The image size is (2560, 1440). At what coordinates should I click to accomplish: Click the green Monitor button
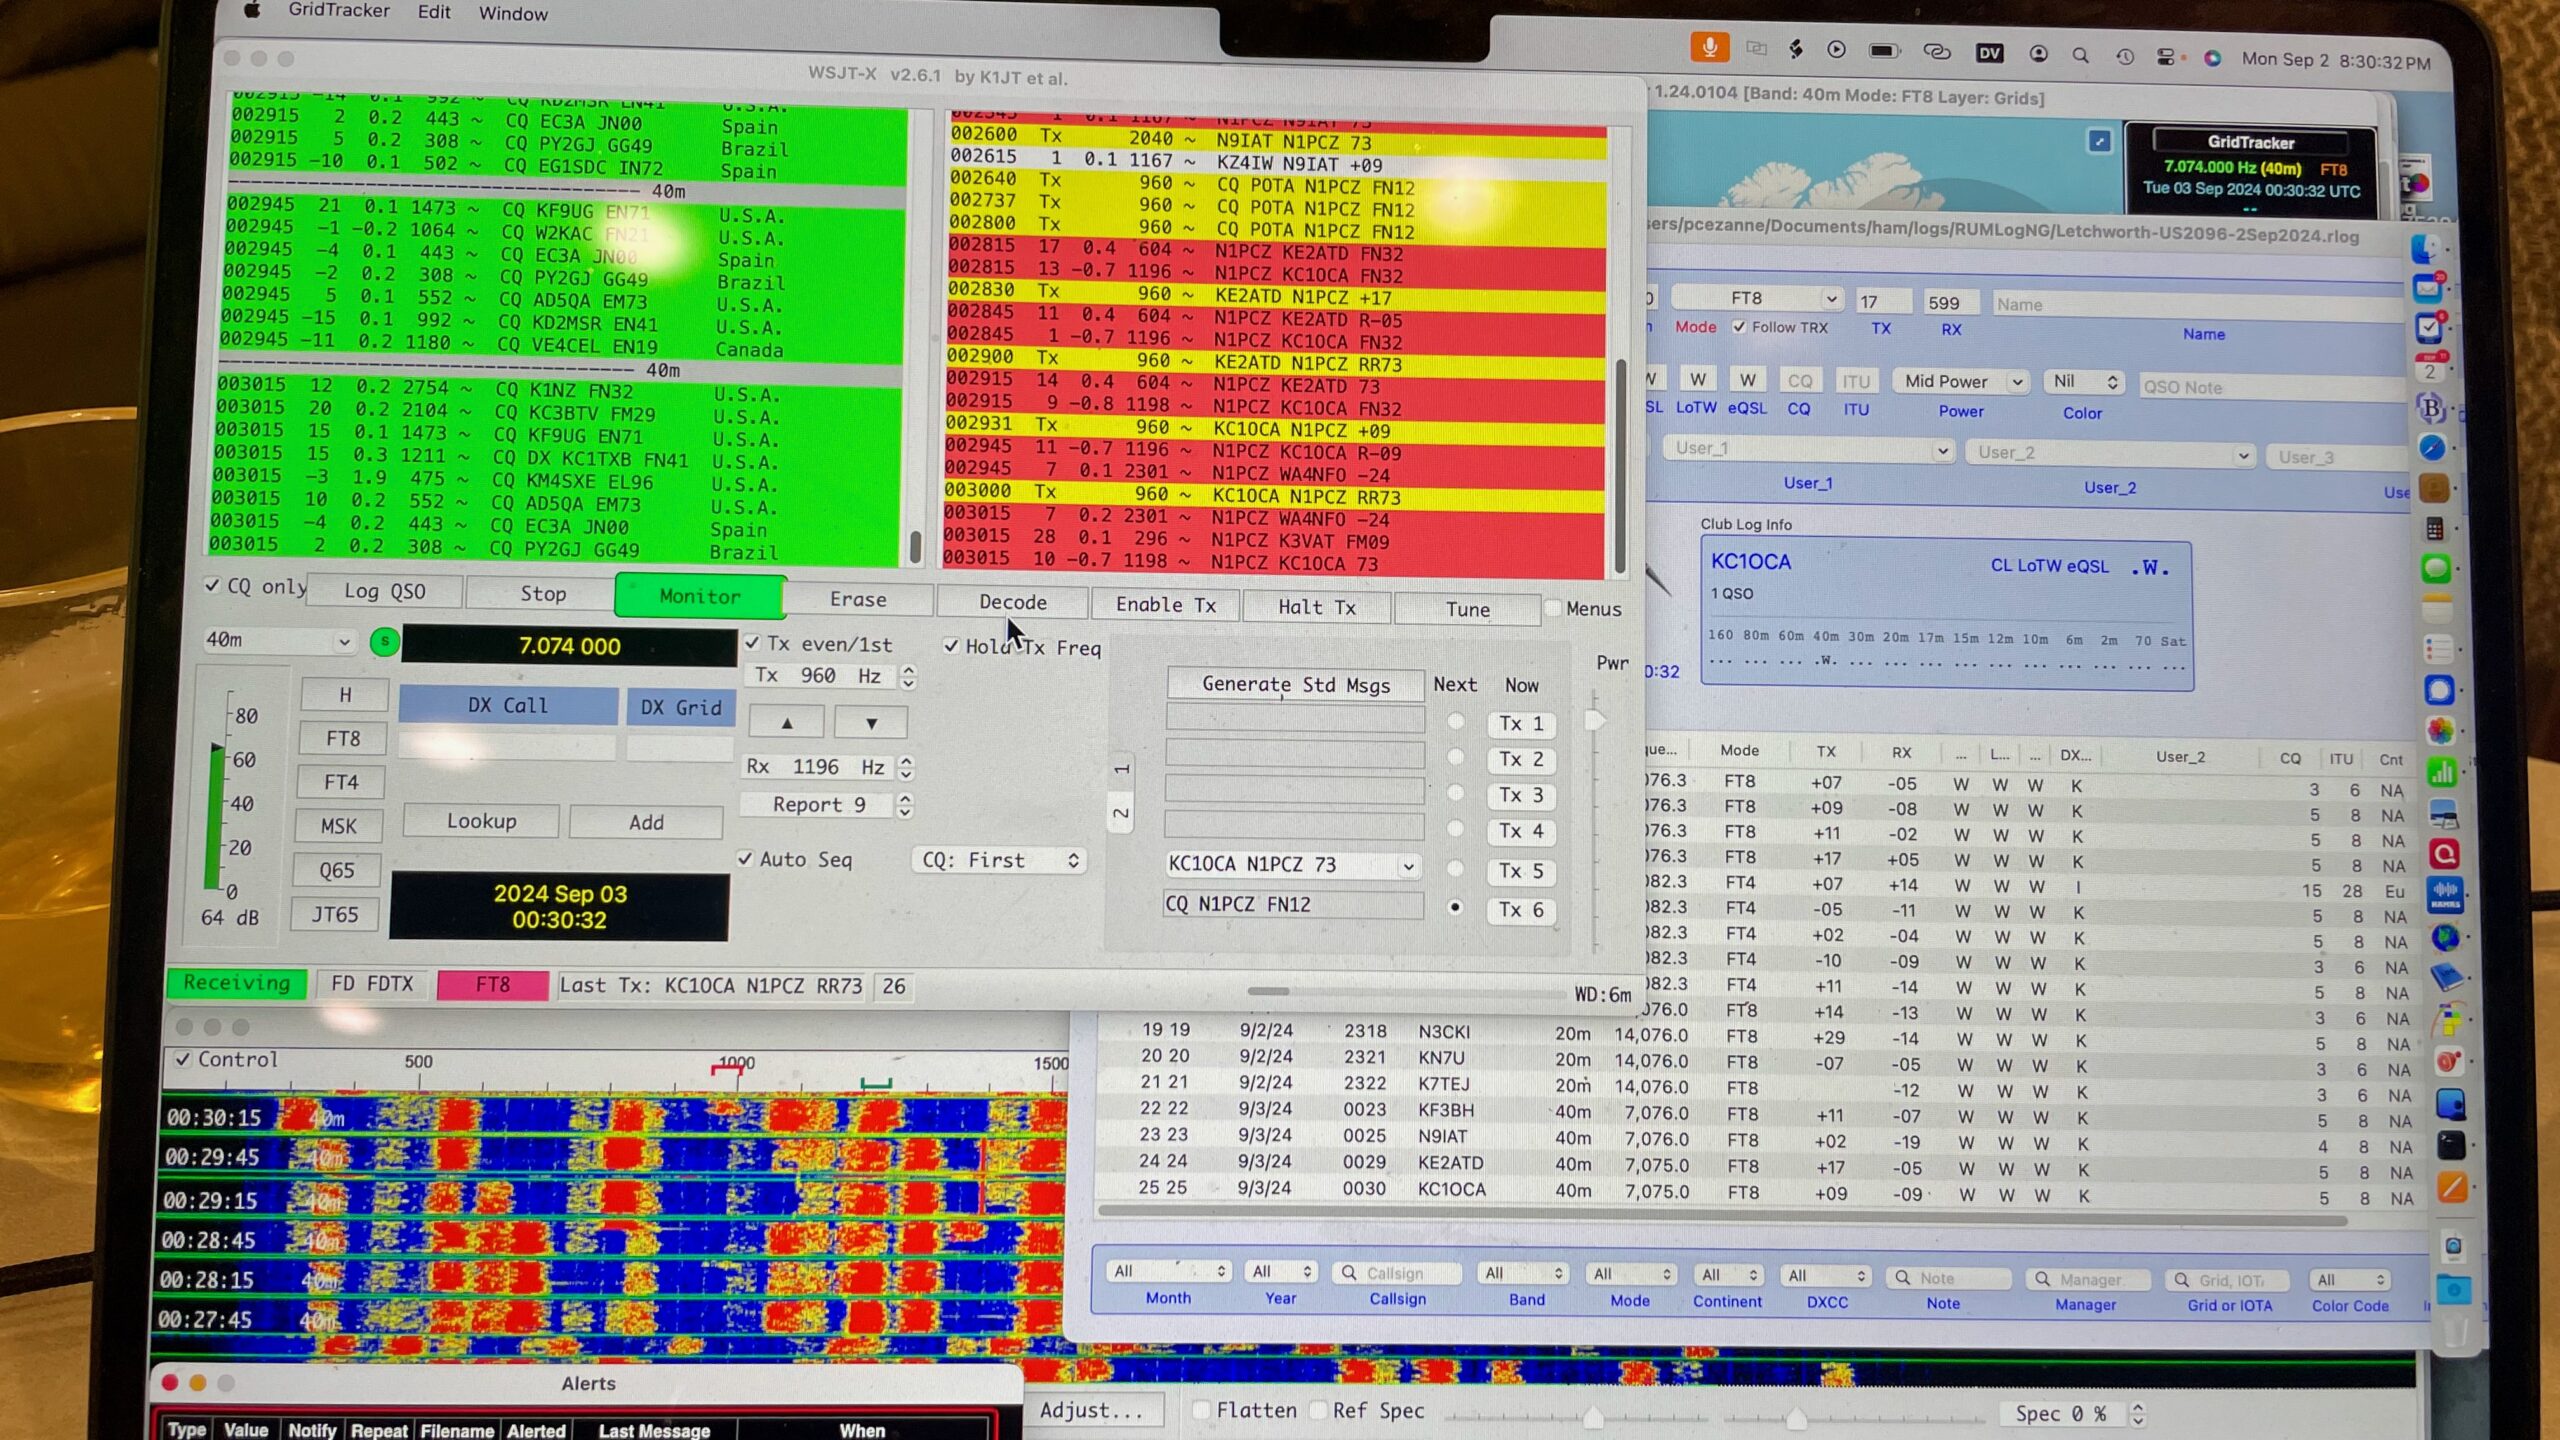coord(700,596)
